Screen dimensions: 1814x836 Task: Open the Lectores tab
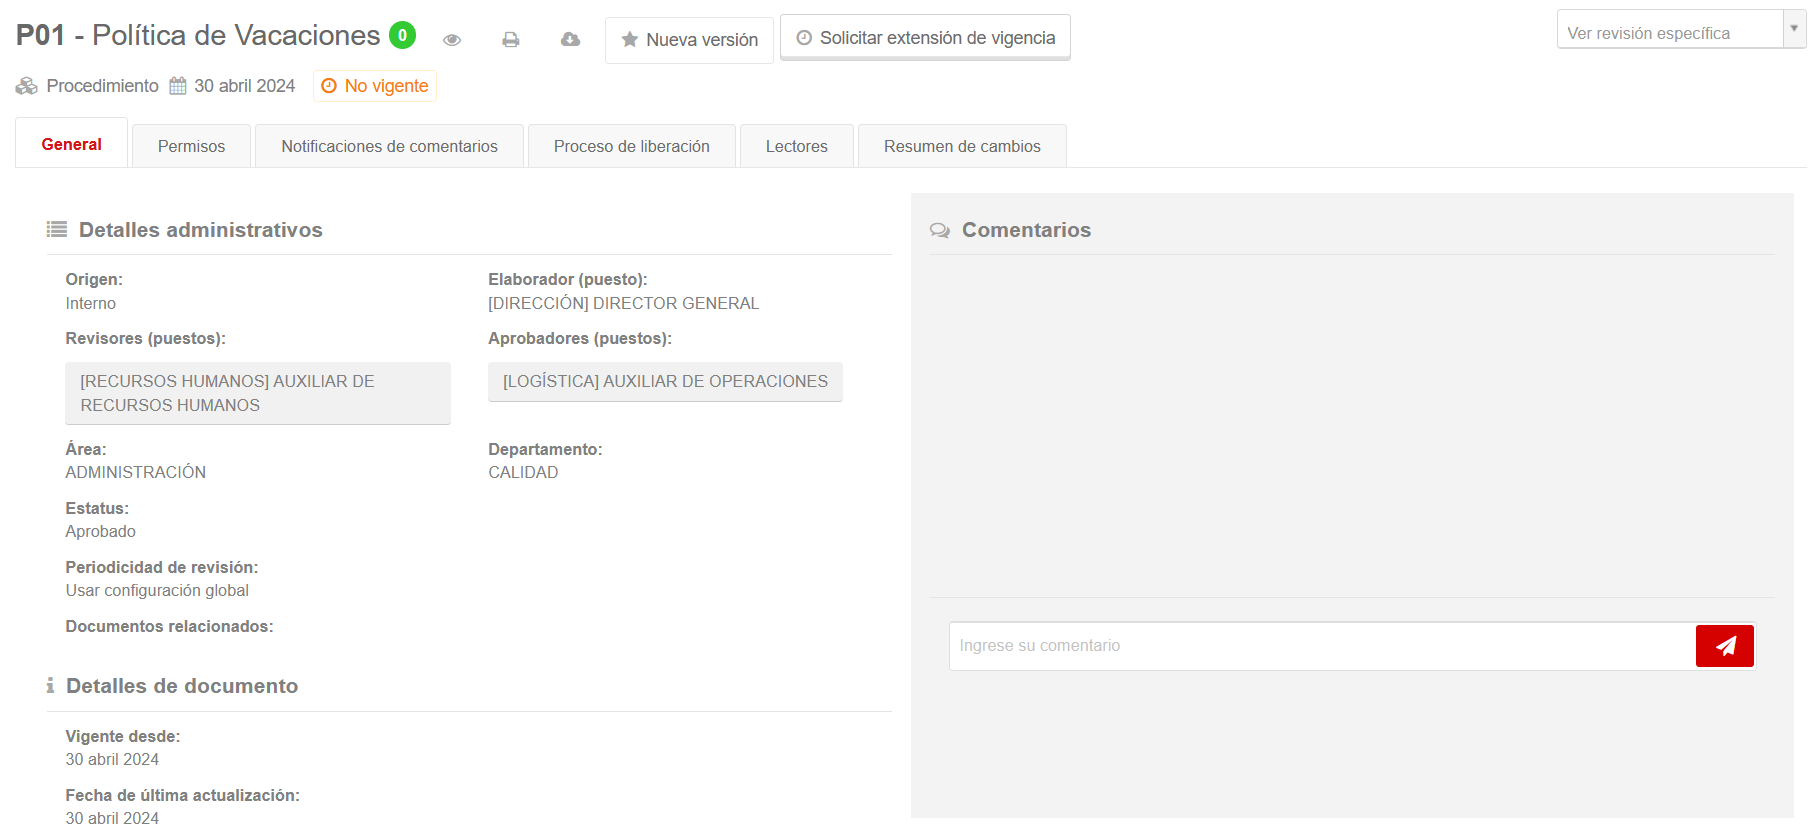[x=796, y=146]
